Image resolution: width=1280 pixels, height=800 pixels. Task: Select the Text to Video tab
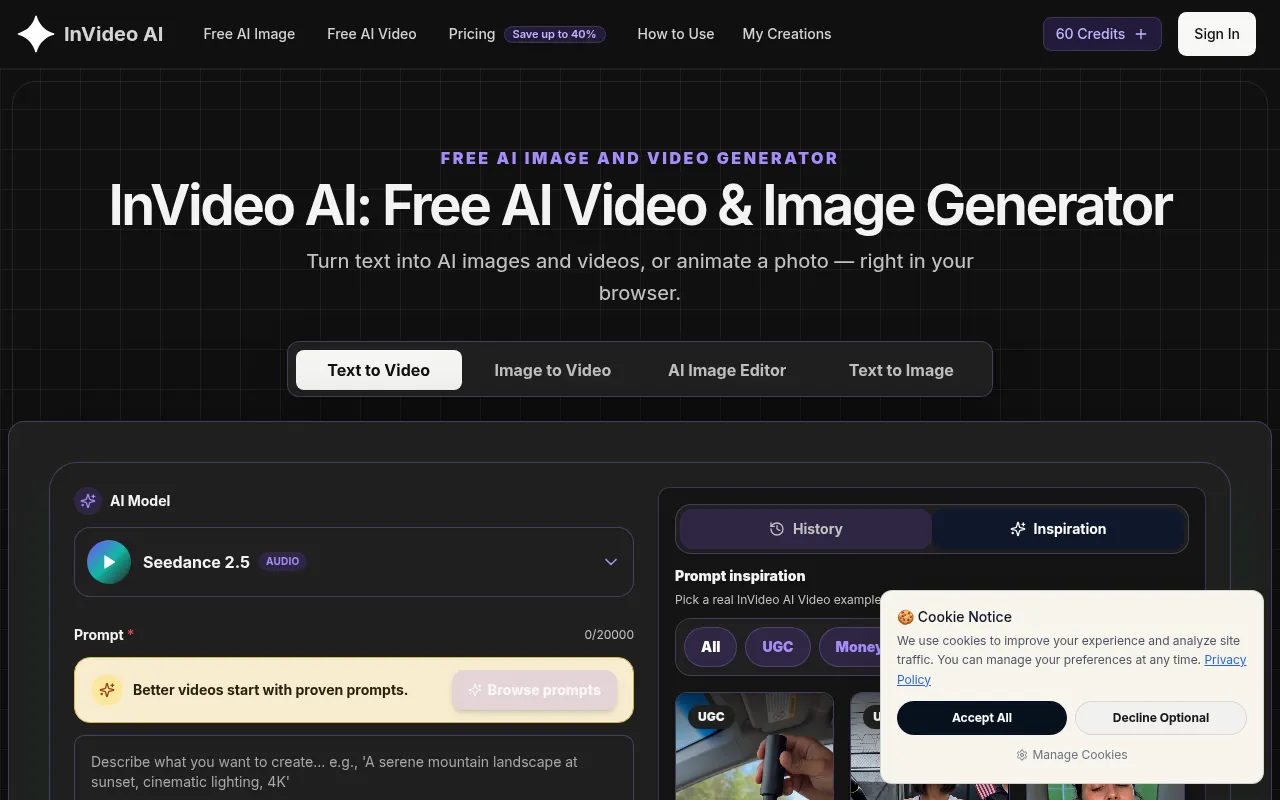(379, 370)
